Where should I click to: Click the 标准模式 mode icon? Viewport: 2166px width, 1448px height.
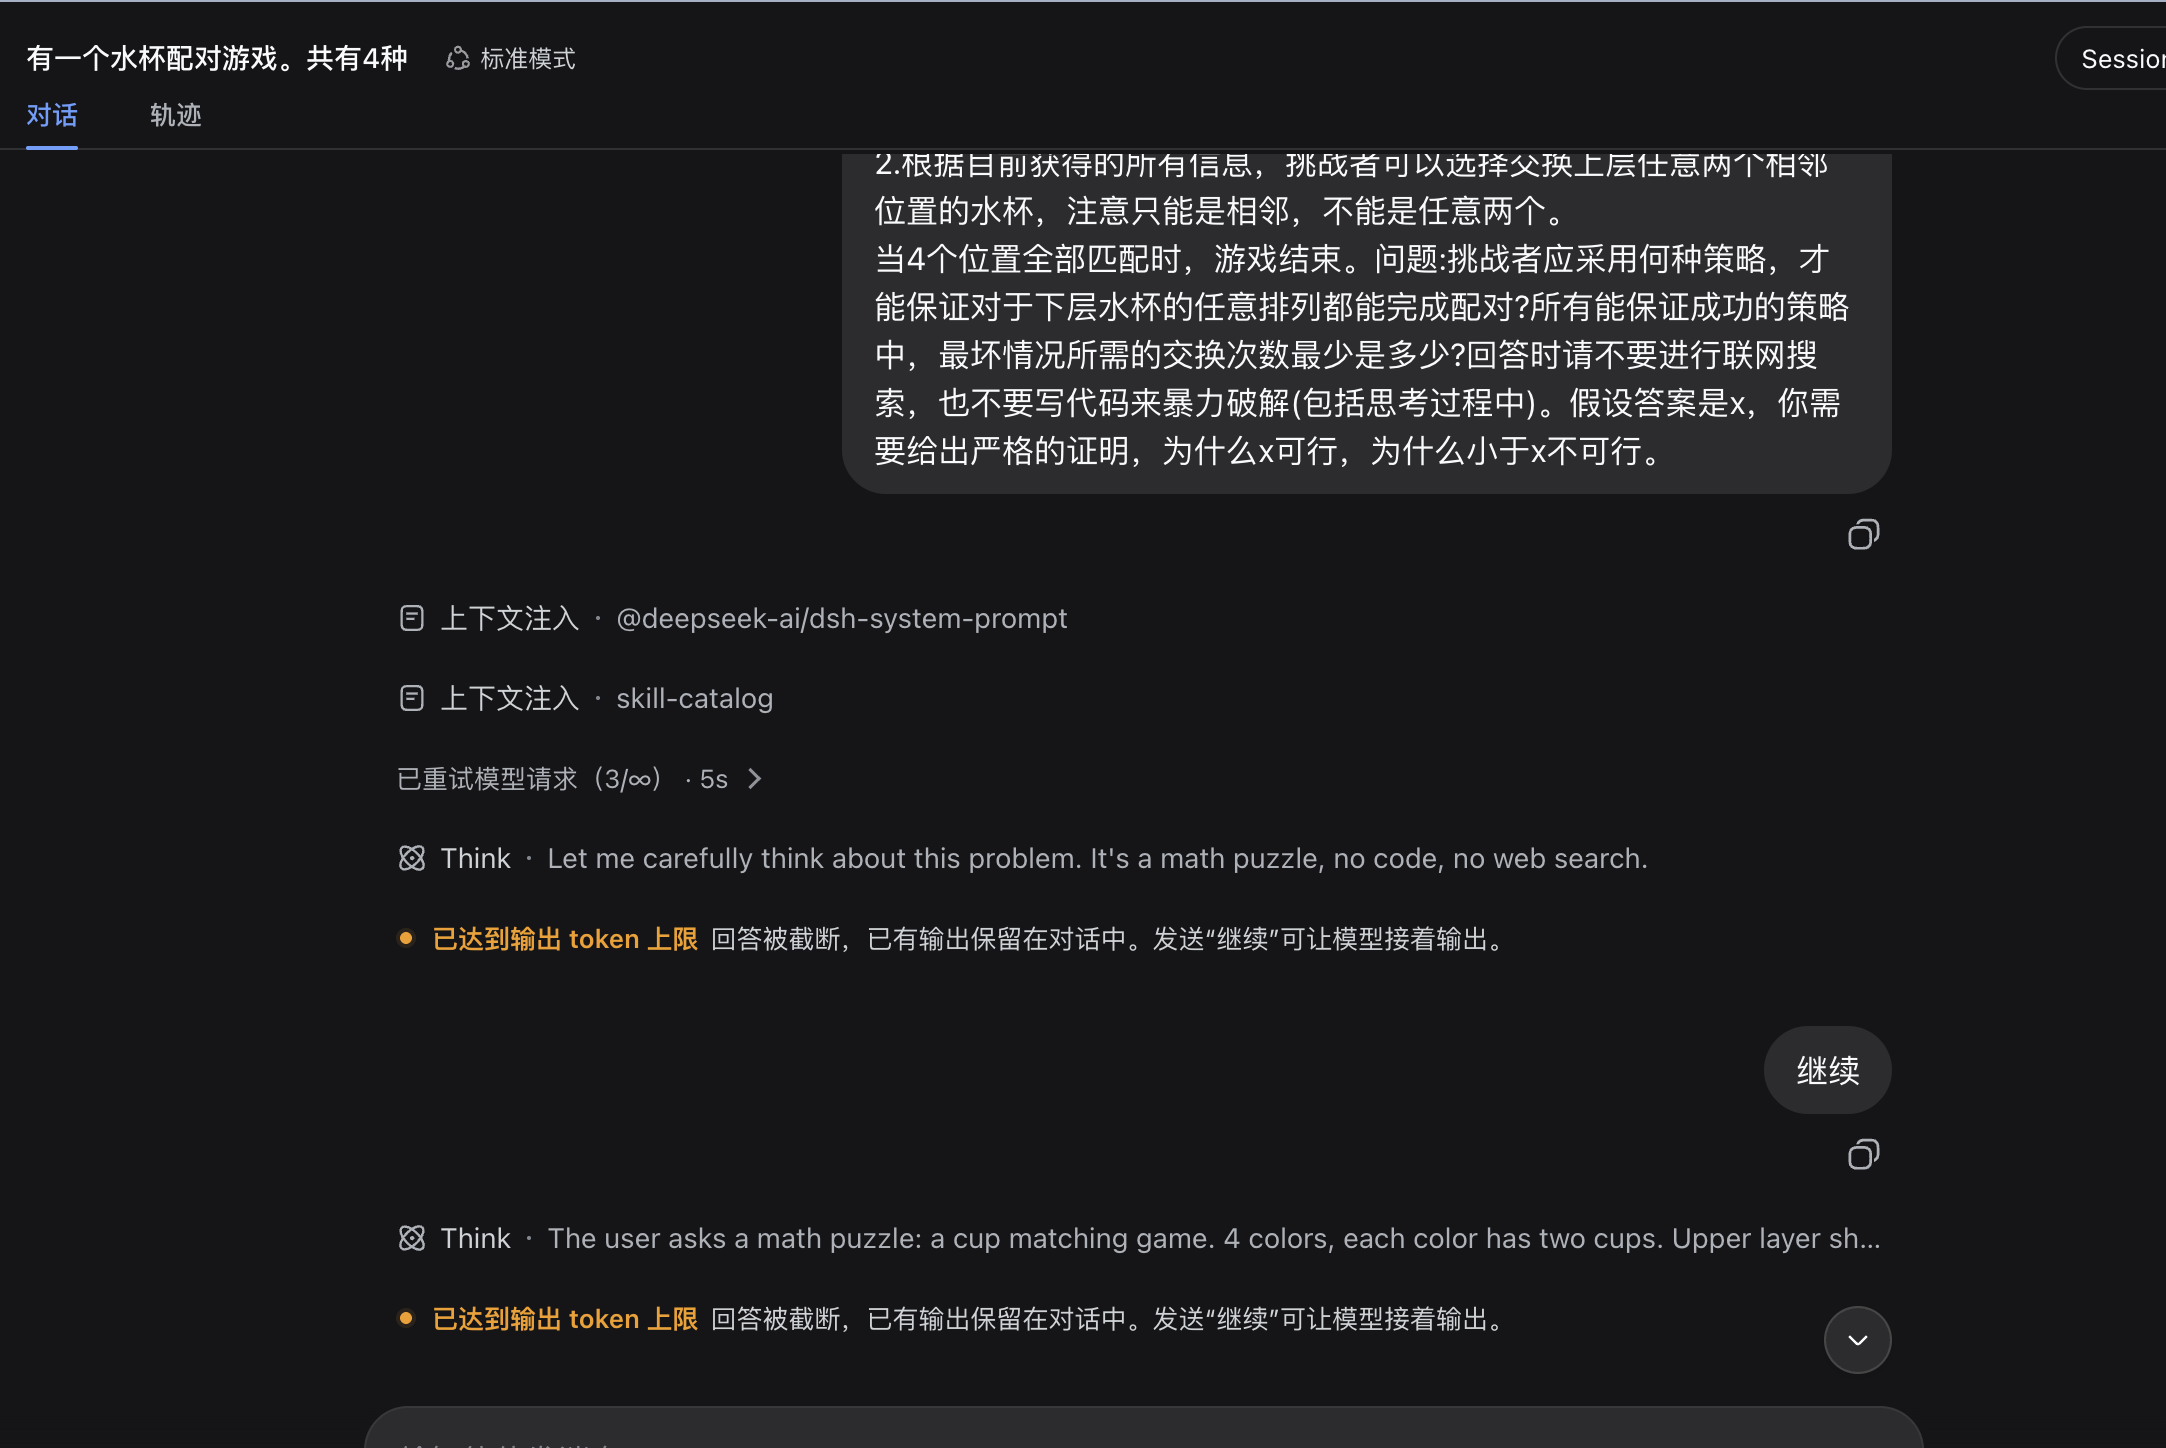(458, 59)
